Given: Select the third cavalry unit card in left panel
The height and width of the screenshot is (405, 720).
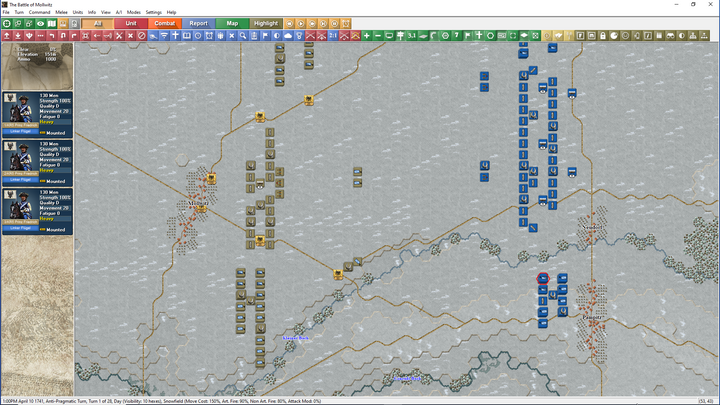Looking at the screenshot, I should click(37, 211).
